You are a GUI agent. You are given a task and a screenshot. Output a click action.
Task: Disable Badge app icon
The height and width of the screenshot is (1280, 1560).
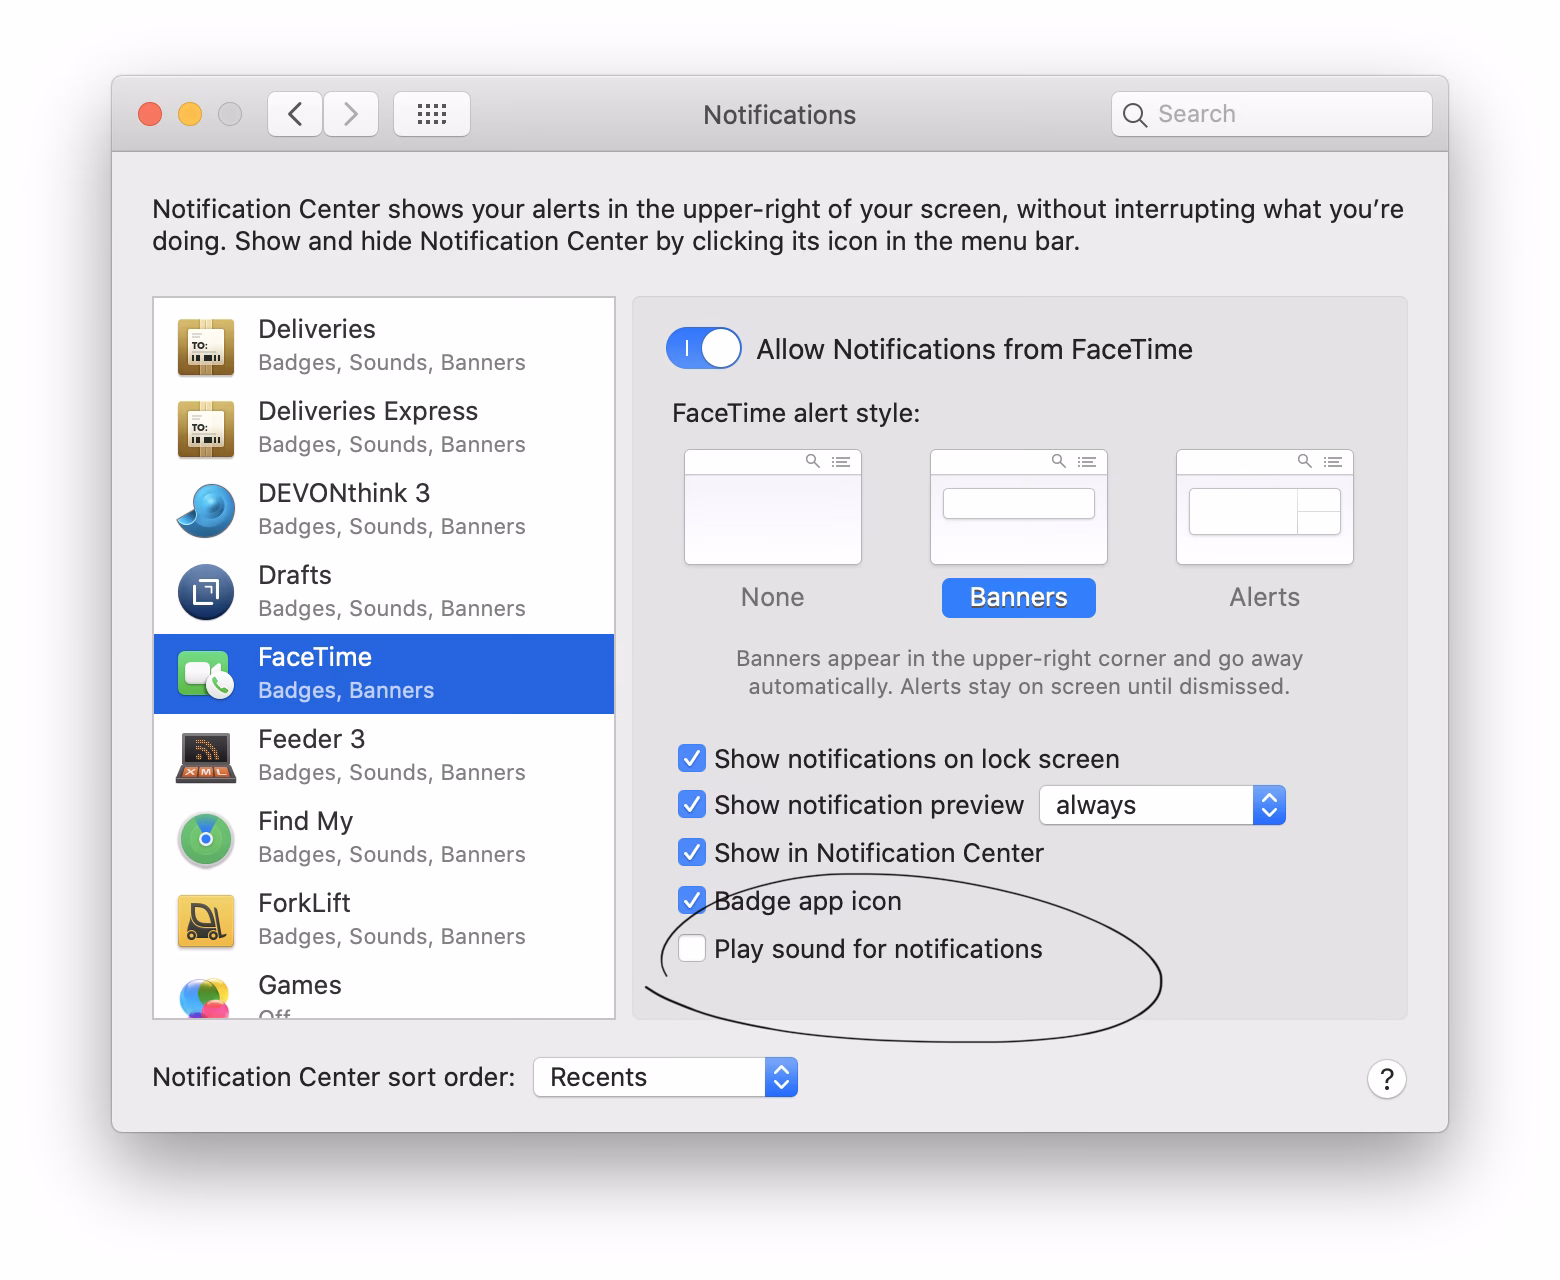pyautogui.click(x=691, y=900)
